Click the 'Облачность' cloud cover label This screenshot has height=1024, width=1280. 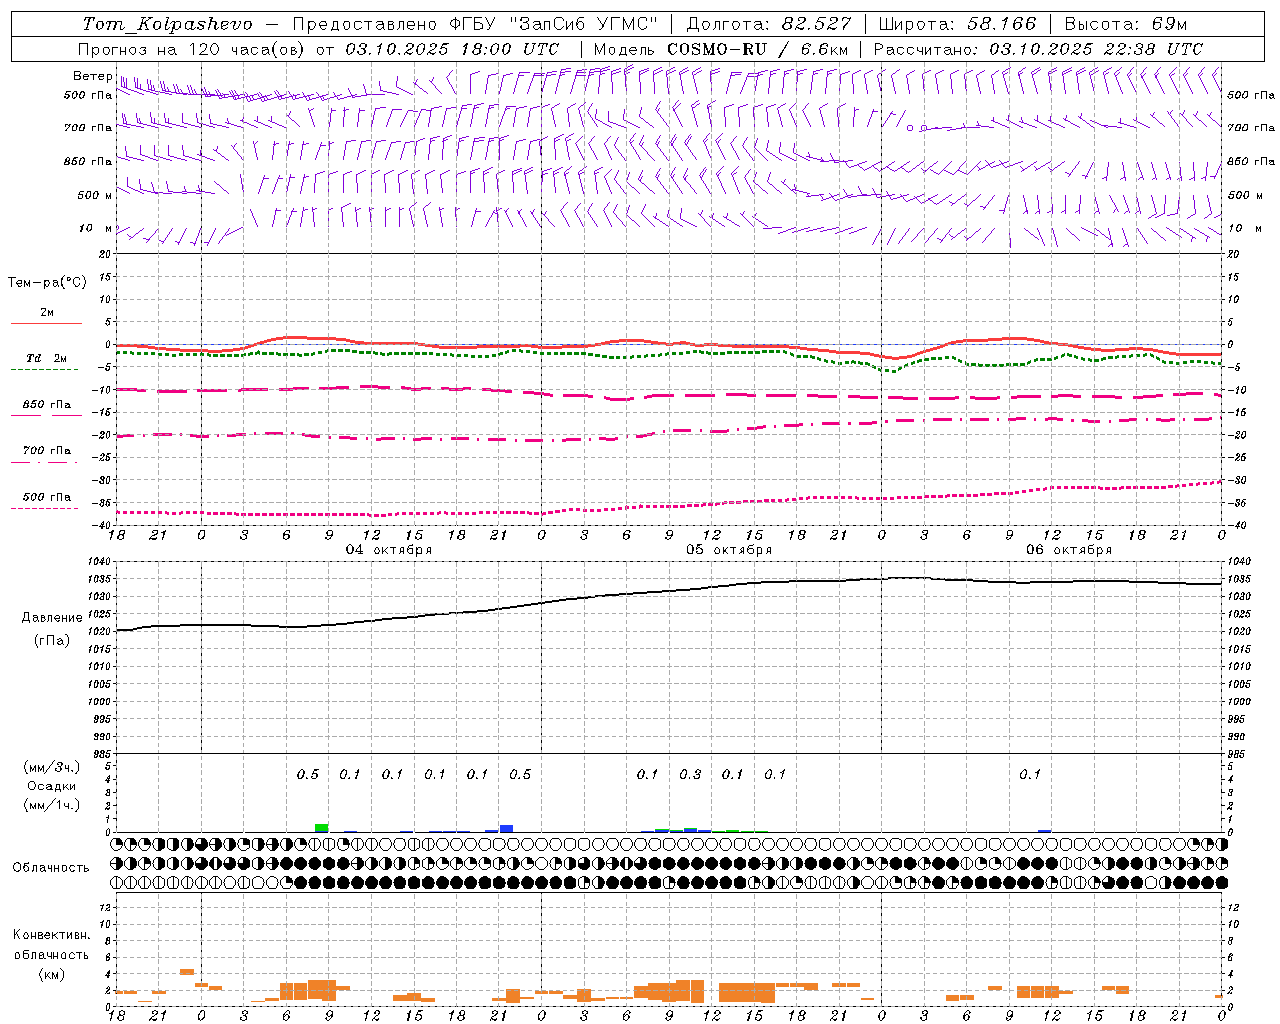pyautogui.click(x=51, y=868)
